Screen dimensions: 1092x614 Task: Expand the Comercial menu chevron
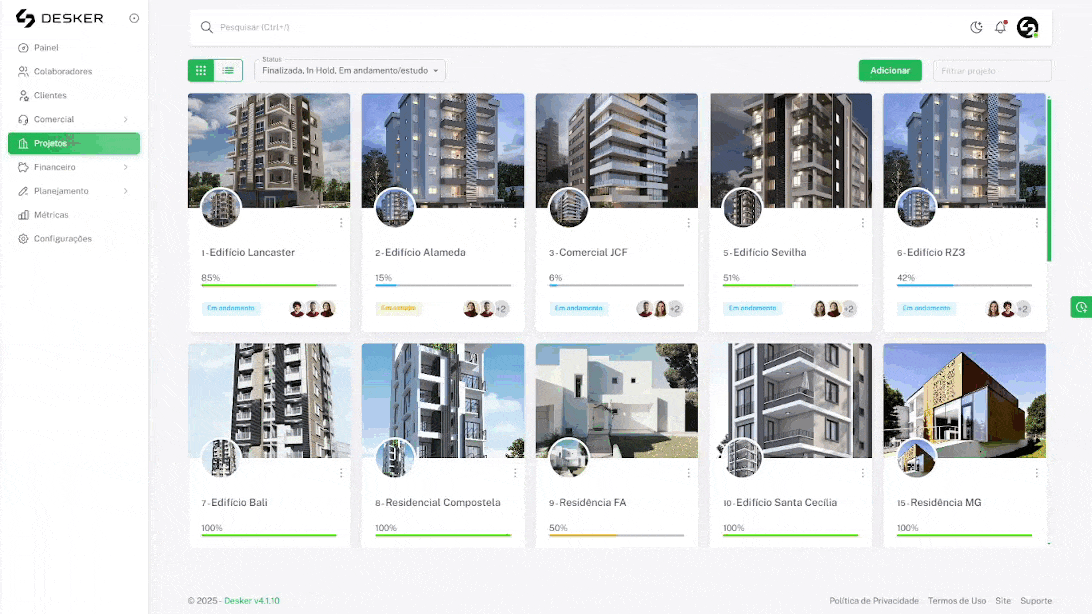125,119
